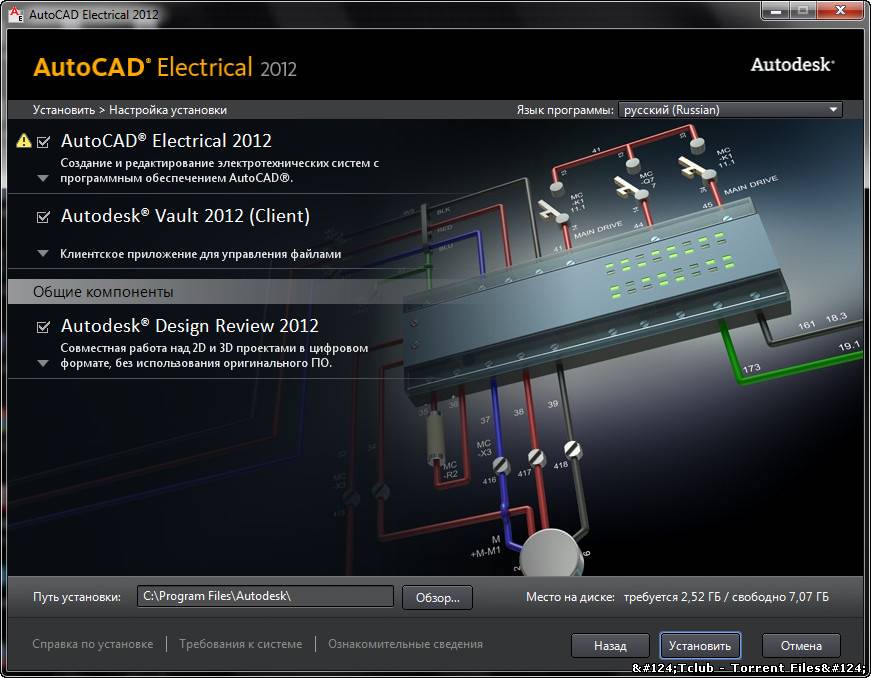This screenshot has width=871, height=678.
Task: Select the Общие компоненты section header
Action: pyautogui.click(x=103, y=292)
